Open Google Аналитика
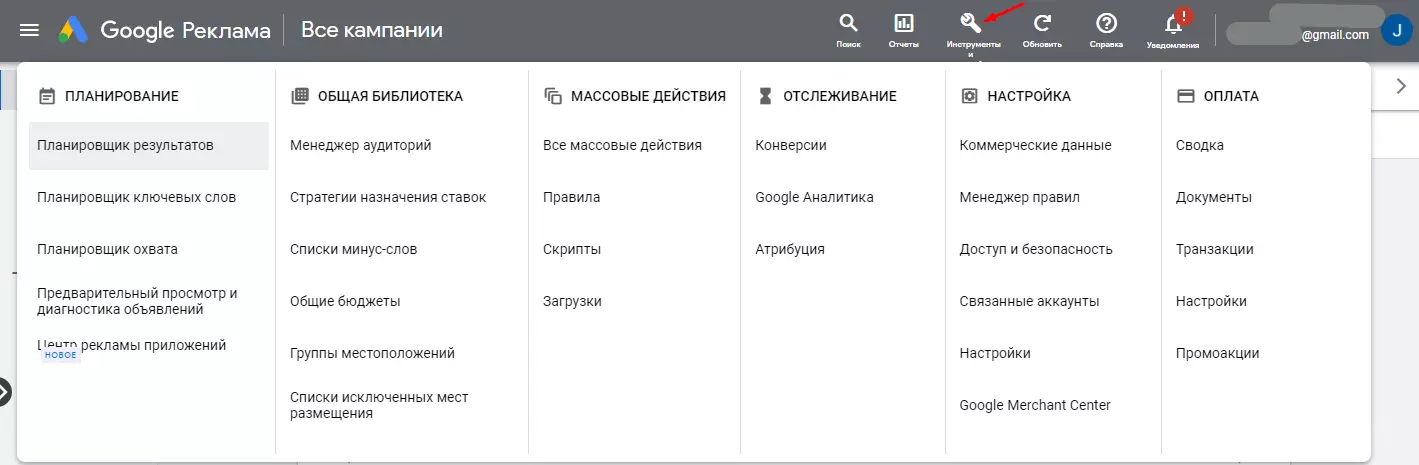1419x465 pixels. point(814,197)
